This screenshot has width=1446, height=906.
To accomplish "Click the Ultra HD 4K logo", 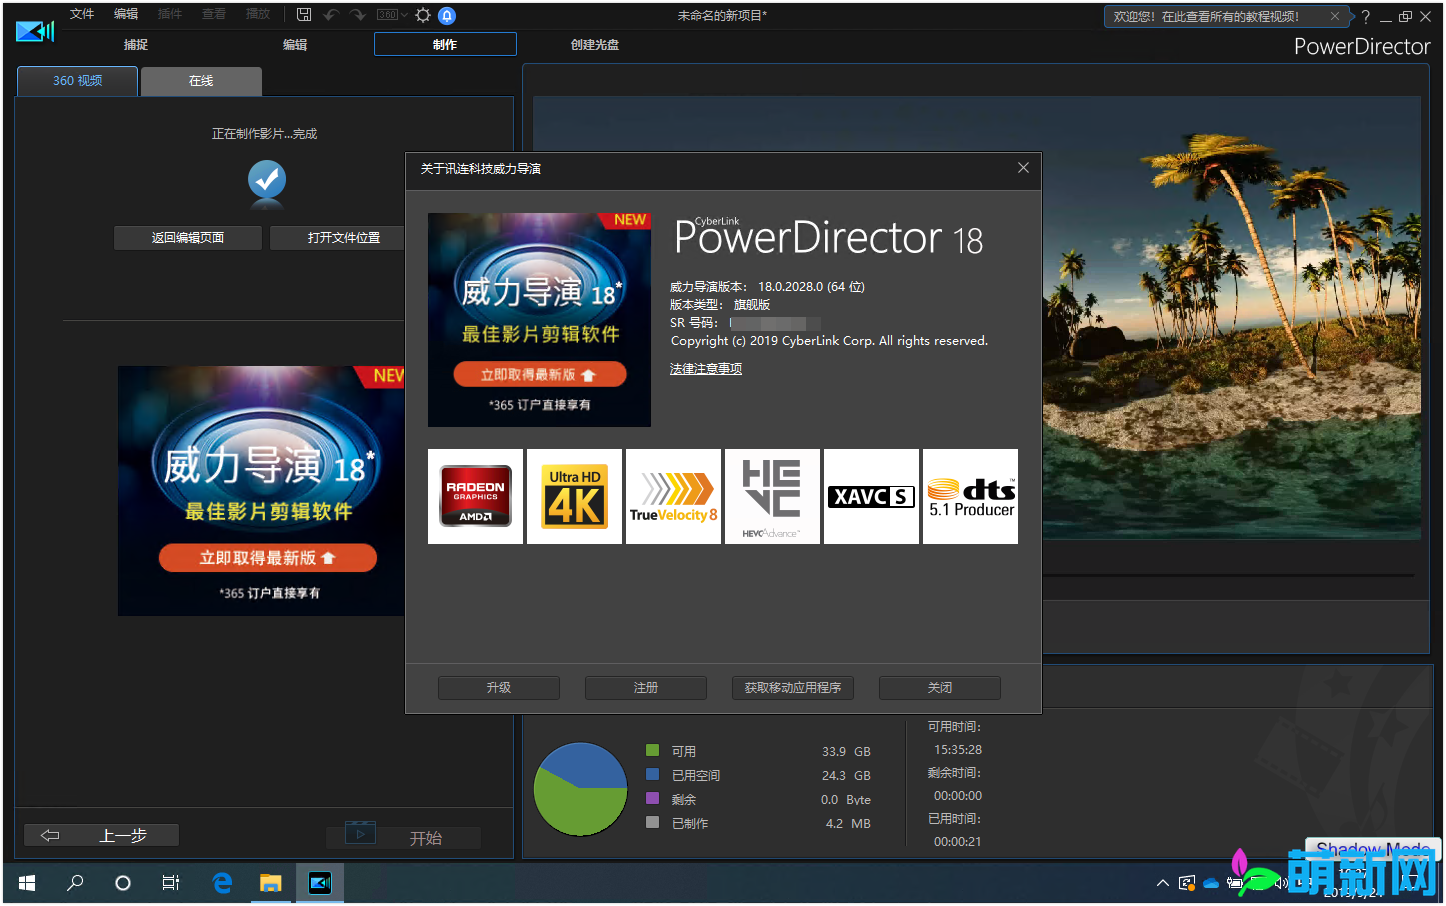I will (x=574, y=497).
